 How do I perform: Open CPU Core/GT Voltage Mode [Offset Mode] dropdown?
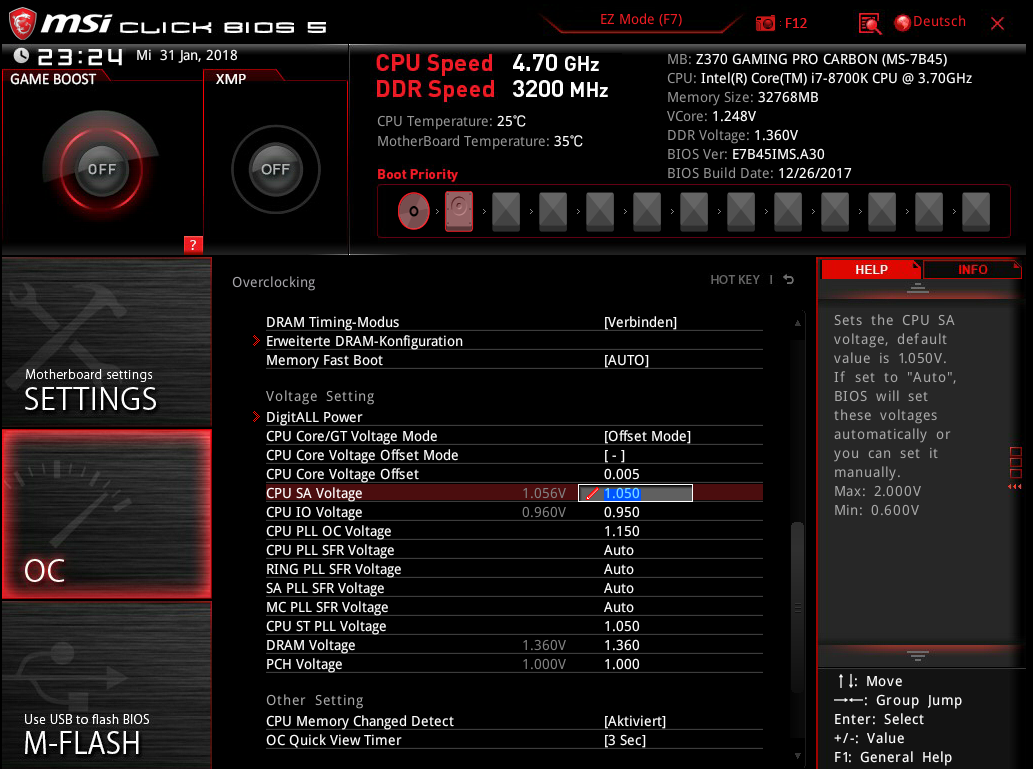647,436
